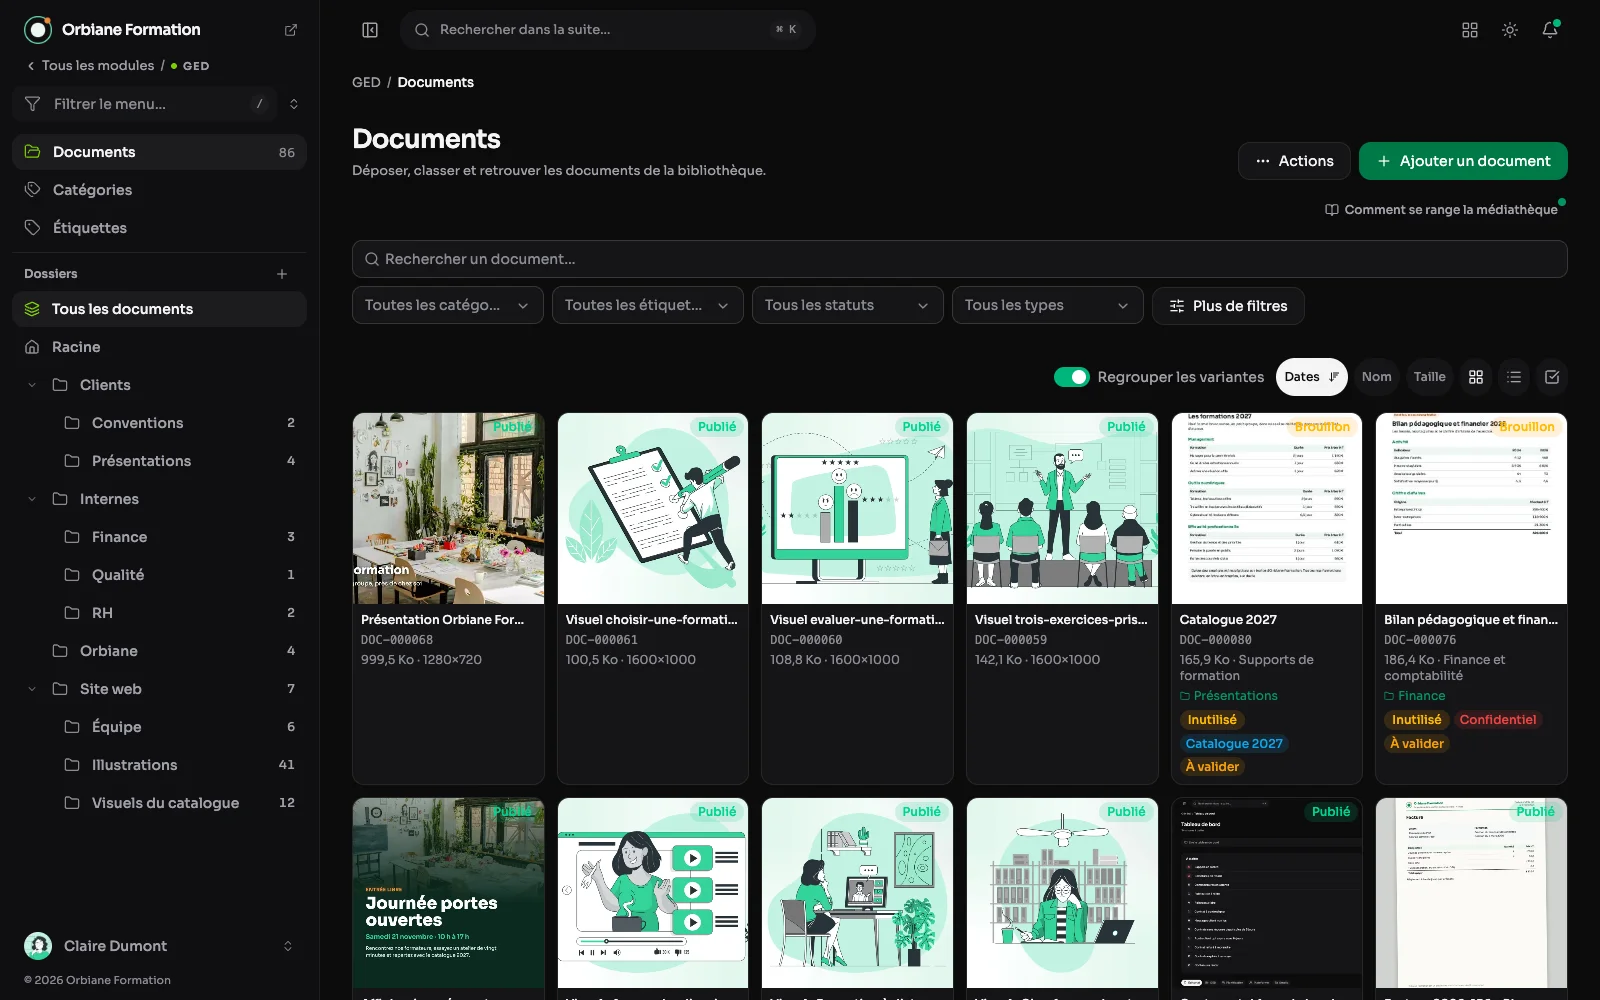Click the sidebar filter menu sort arrows
Image resolution: width=1600 pixels, height=1000 pixels.
point(294,104)
